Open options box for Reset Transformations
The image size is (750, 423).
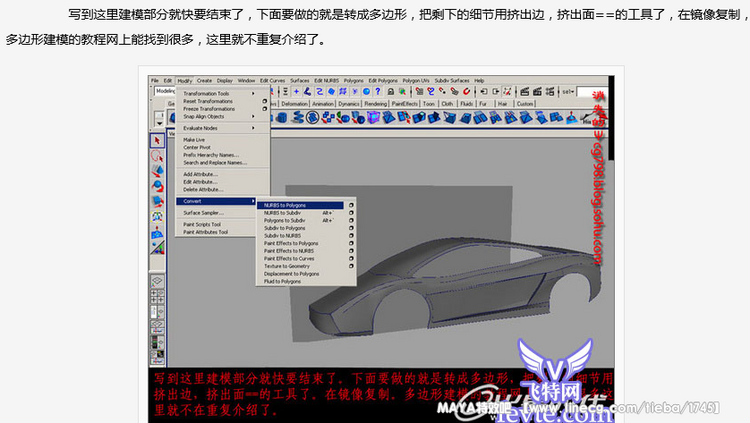(x=265, y=101)
